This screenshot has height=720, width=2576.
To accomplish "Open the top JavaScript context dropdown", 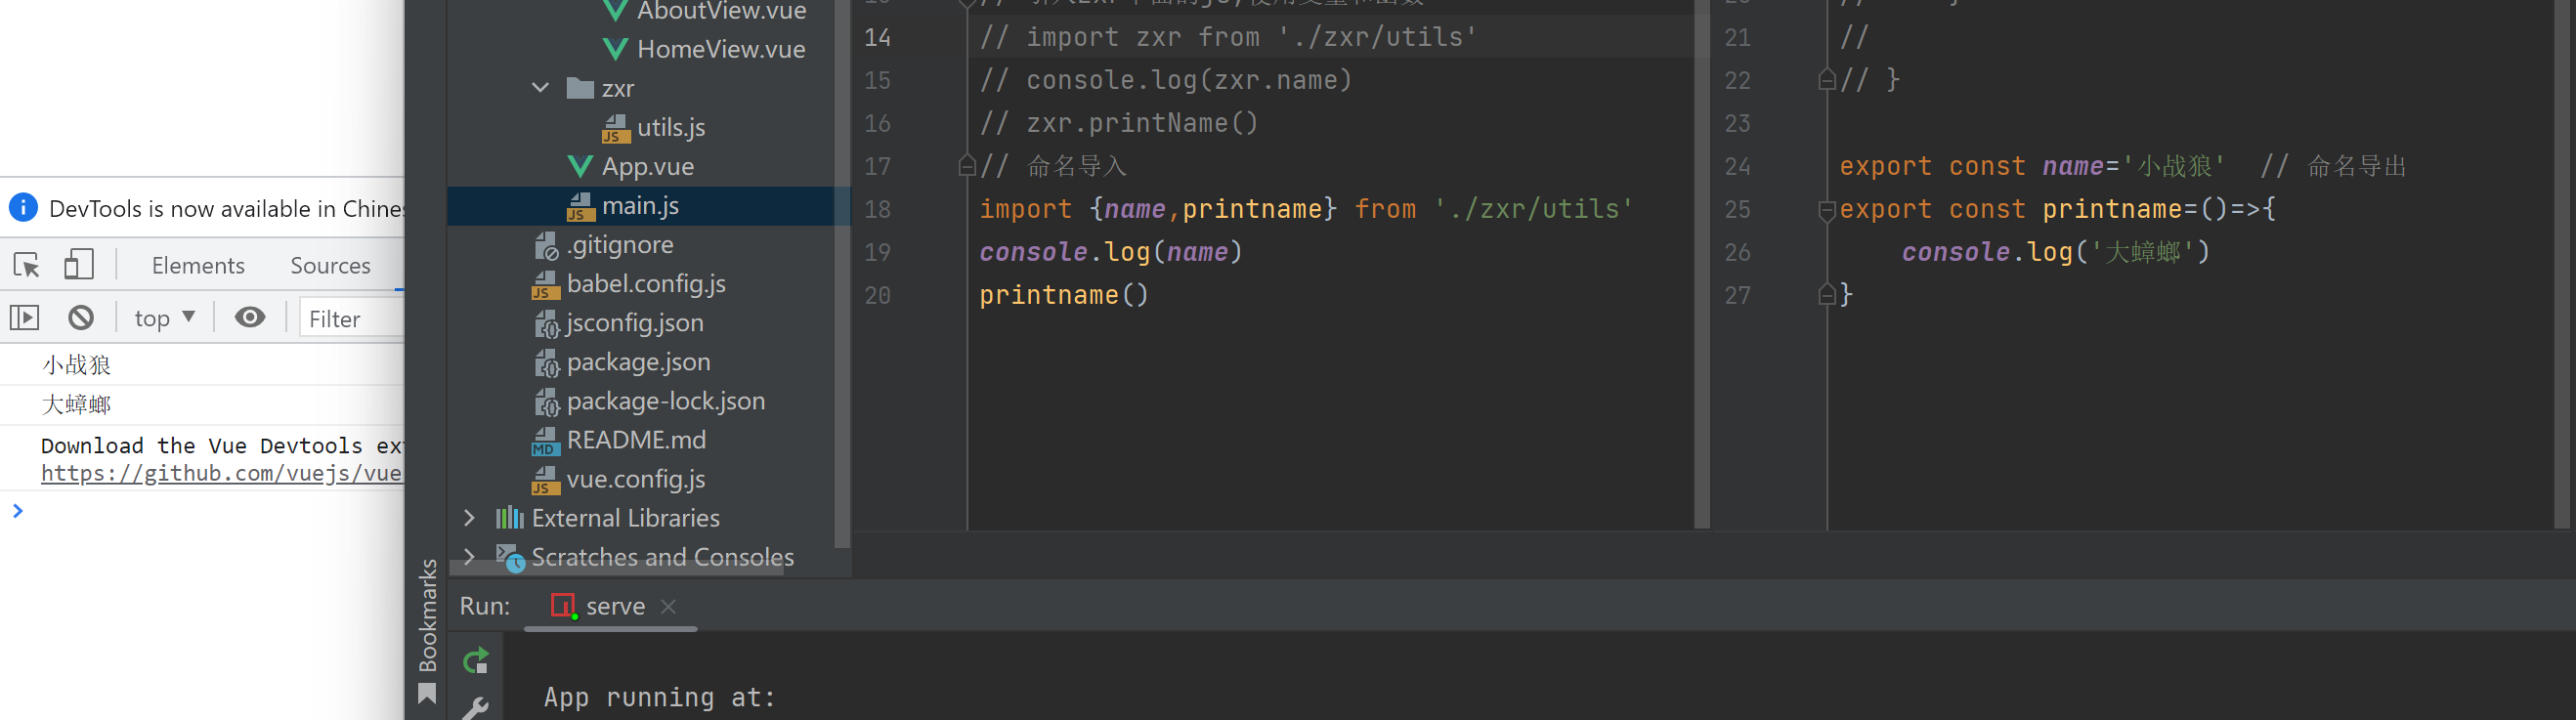I will point(165,318).
